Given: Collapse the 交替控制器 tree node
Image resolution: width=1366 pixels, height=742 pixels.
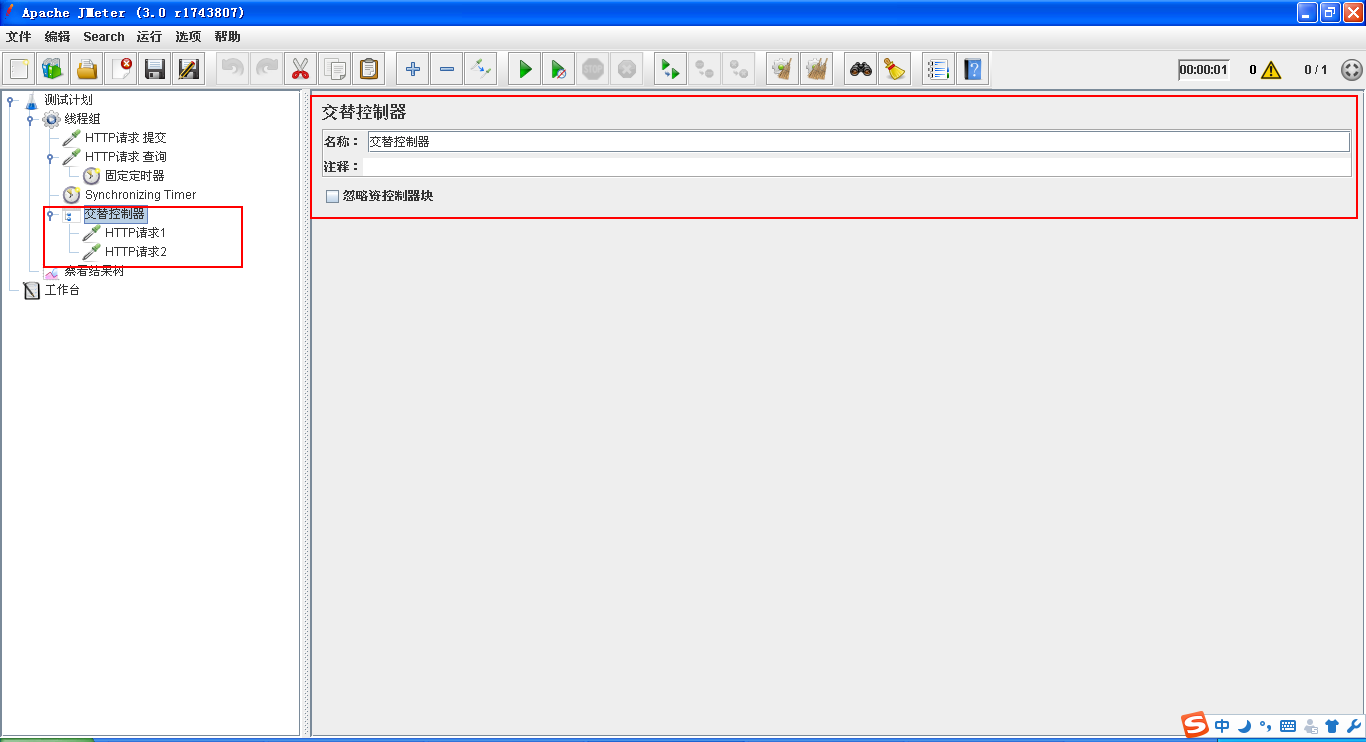Looking at the screenshot, I should click(x=51, y=214).
